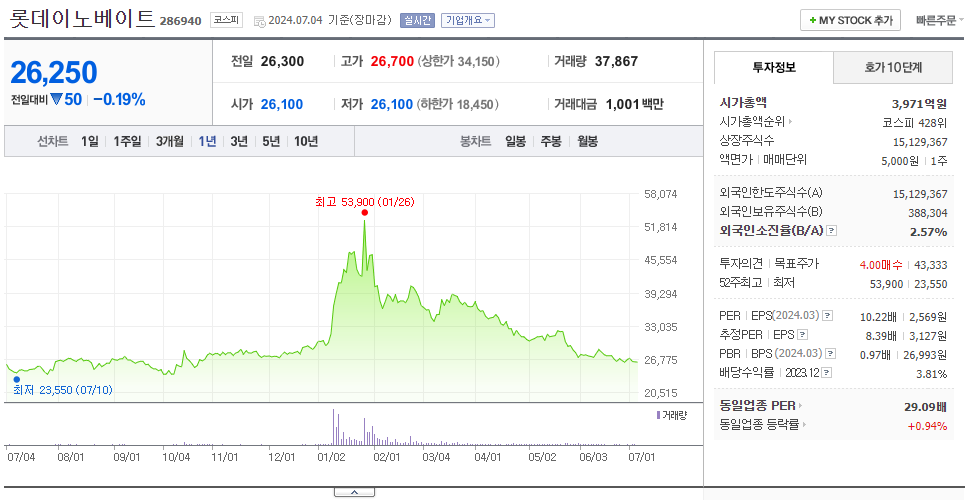Select the 1일 line chart period
968x500 pixels.
[90, 141]
